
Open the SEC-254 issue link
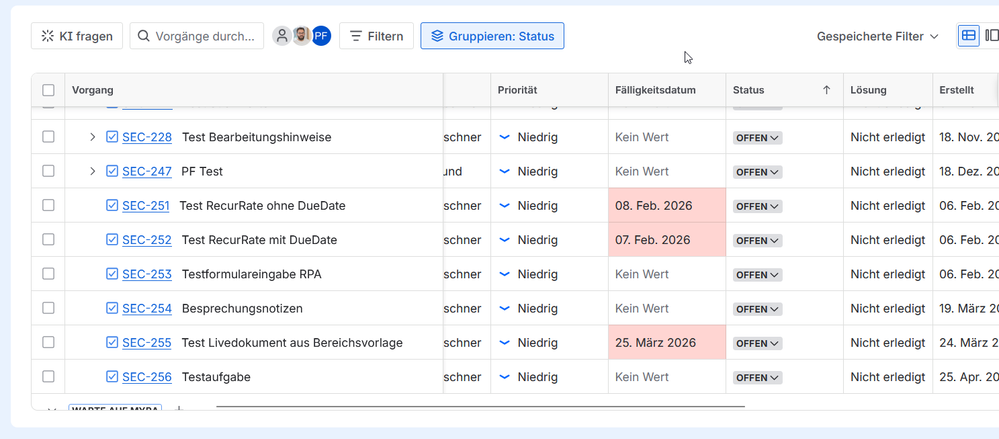point(147,308)
